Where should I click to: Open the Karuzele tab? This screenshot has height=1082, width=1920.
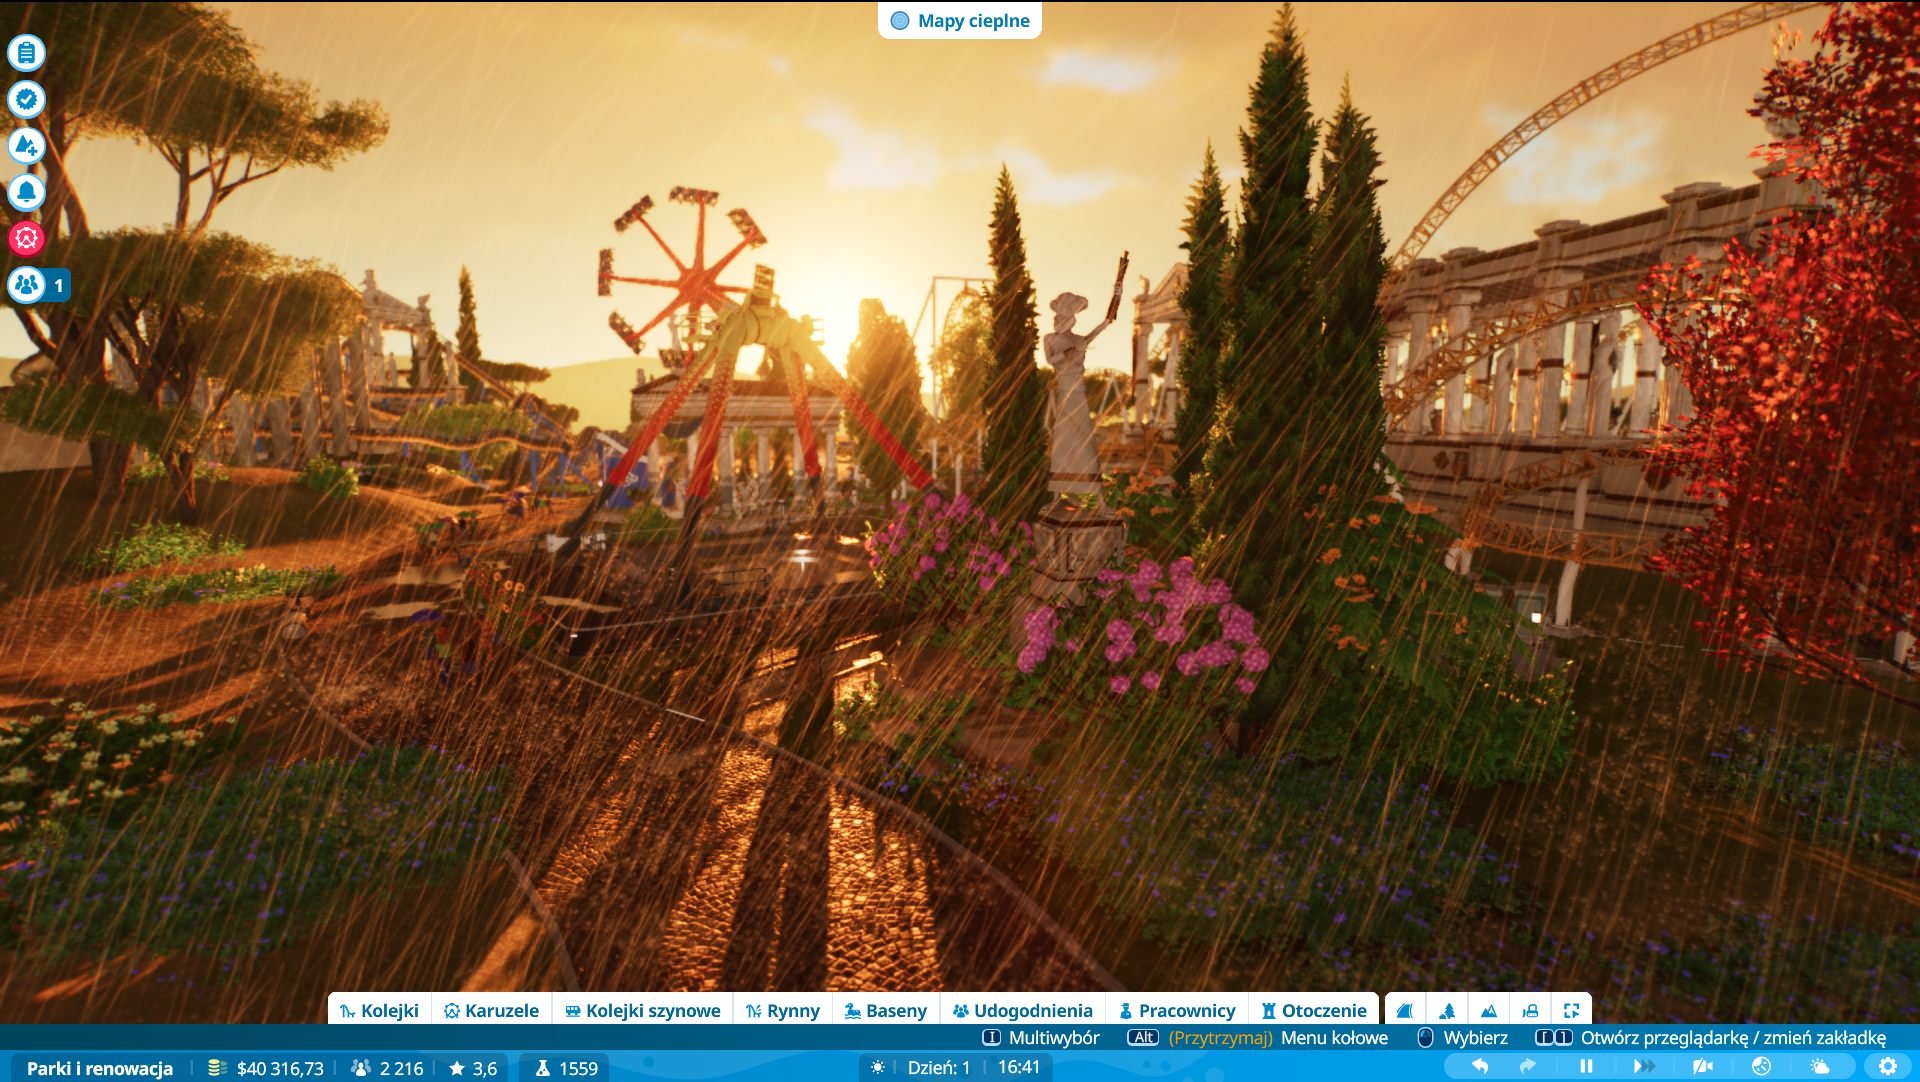pos(490,1011)
